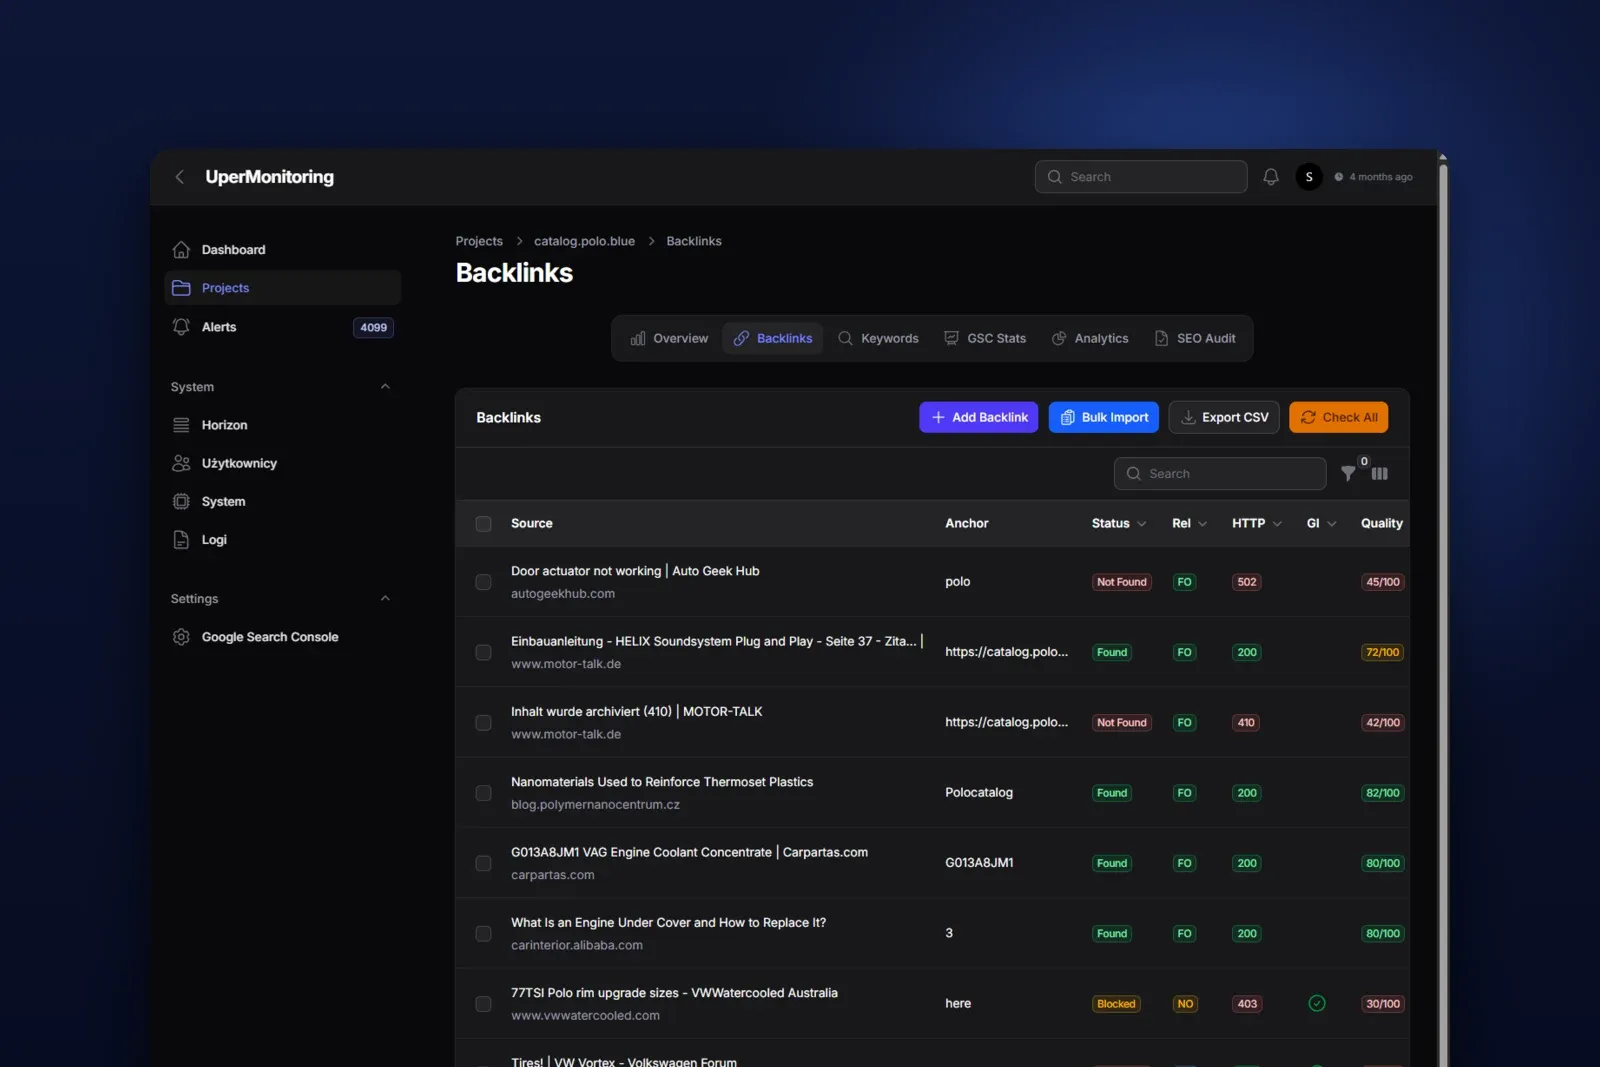
Task: Open Google Search Console settings
Action: pos(283,637)
